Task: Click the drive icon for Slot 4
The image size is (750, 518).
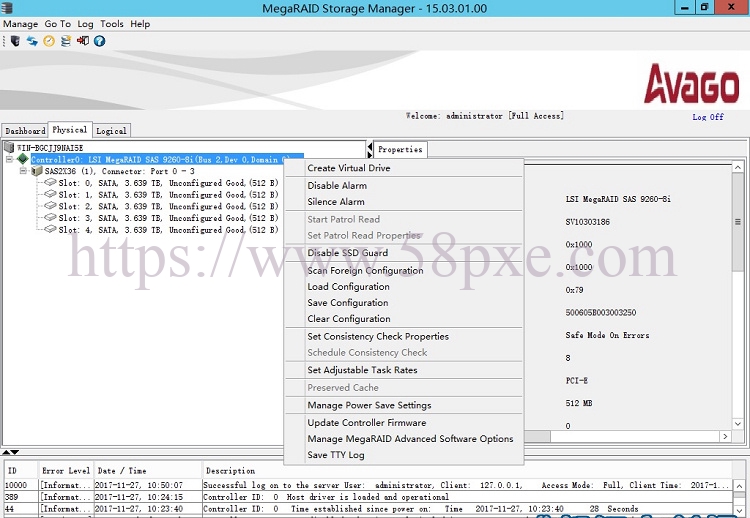Action: [50, 229]
